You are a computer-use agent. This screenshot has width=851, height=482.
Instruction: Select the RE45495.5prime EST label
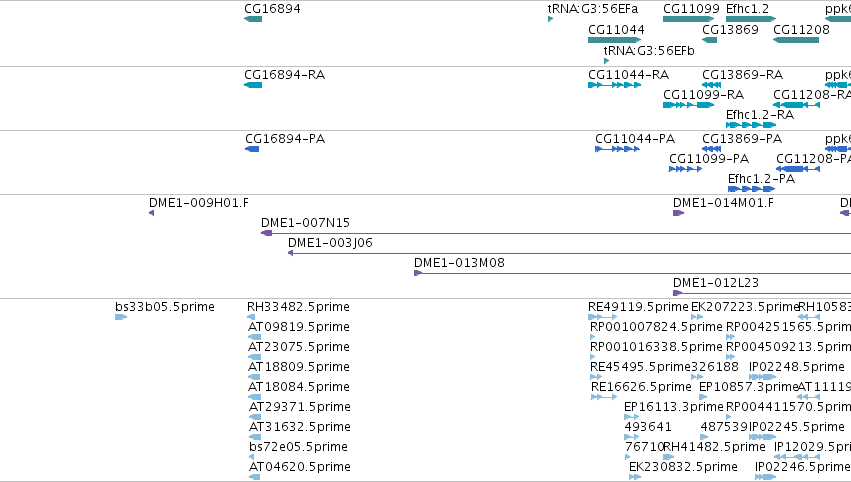pyautogui.click(x=640, y=367)
